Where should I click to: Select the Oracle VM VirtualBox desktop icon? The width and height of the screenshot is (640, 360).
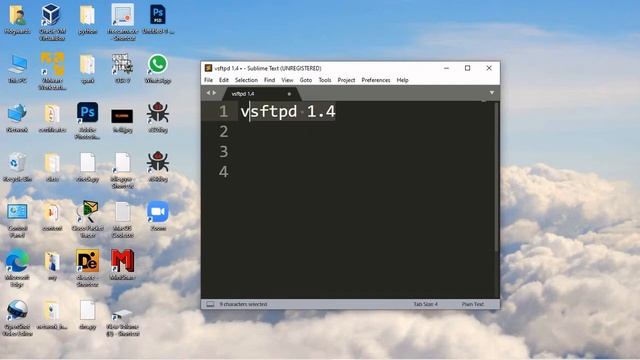(52, 22)
